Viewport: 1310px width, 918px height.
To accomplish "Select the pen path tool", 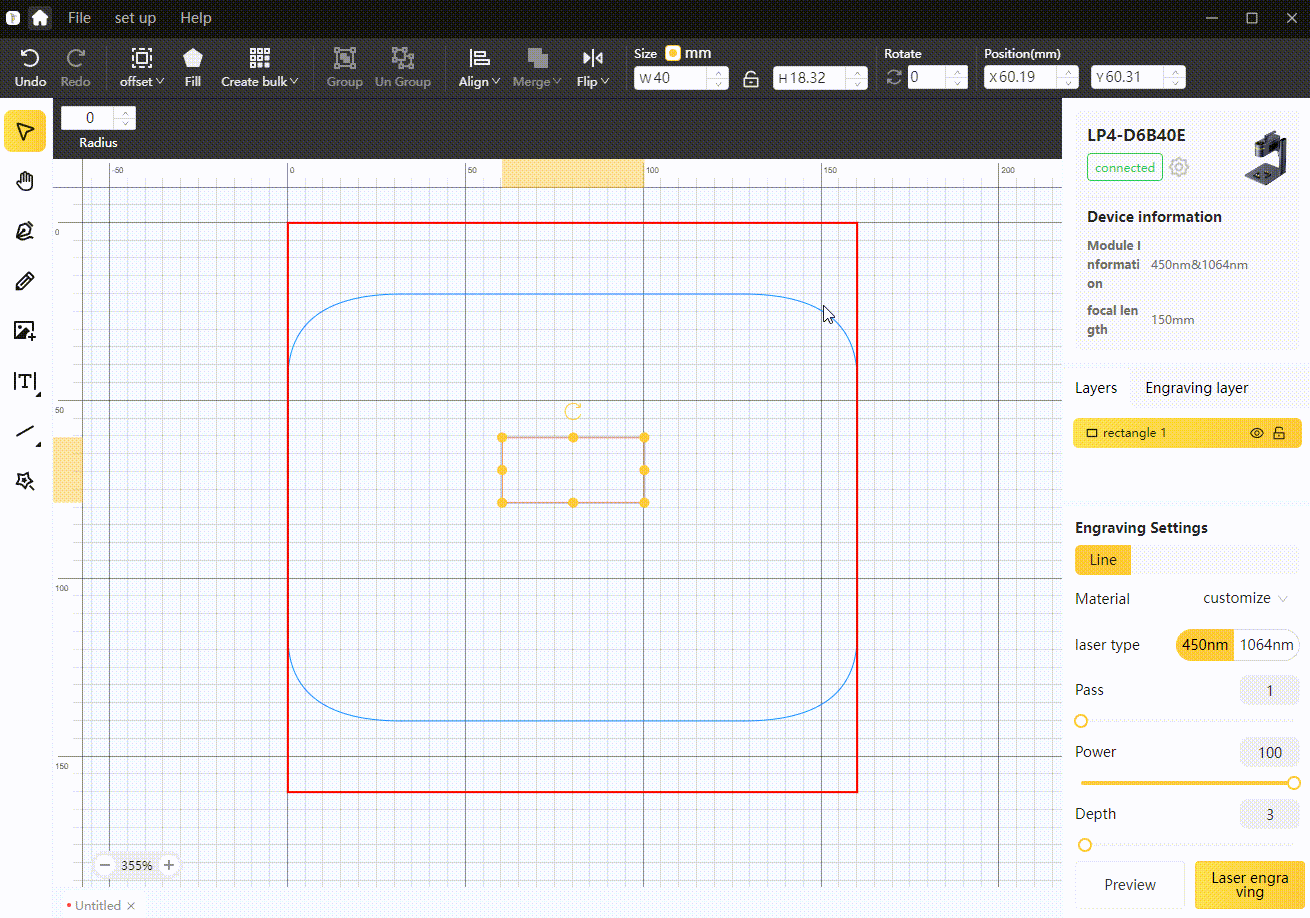I will (x=25, y=231).
